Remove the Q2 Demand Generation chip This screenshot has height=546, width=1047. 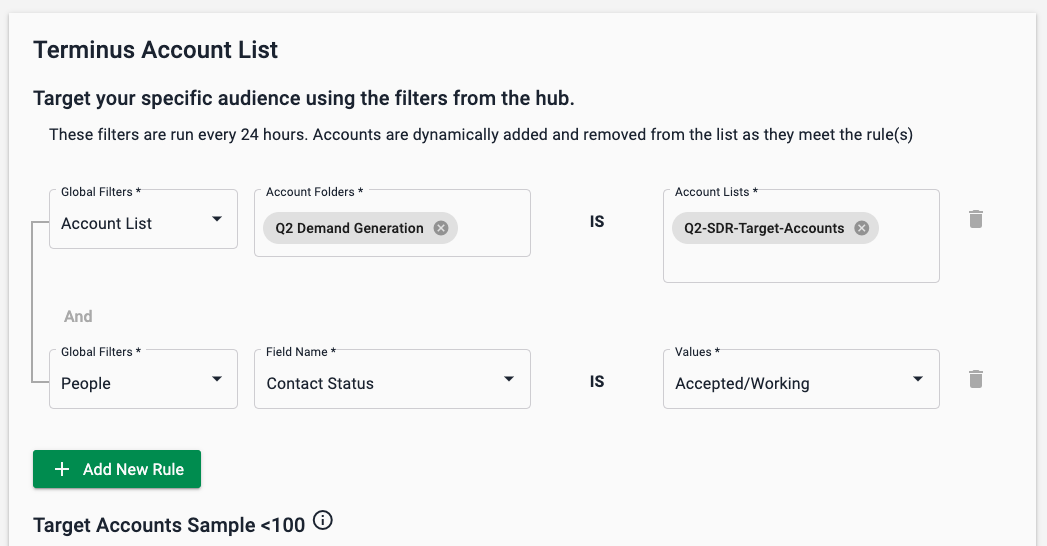coord(441,228)
